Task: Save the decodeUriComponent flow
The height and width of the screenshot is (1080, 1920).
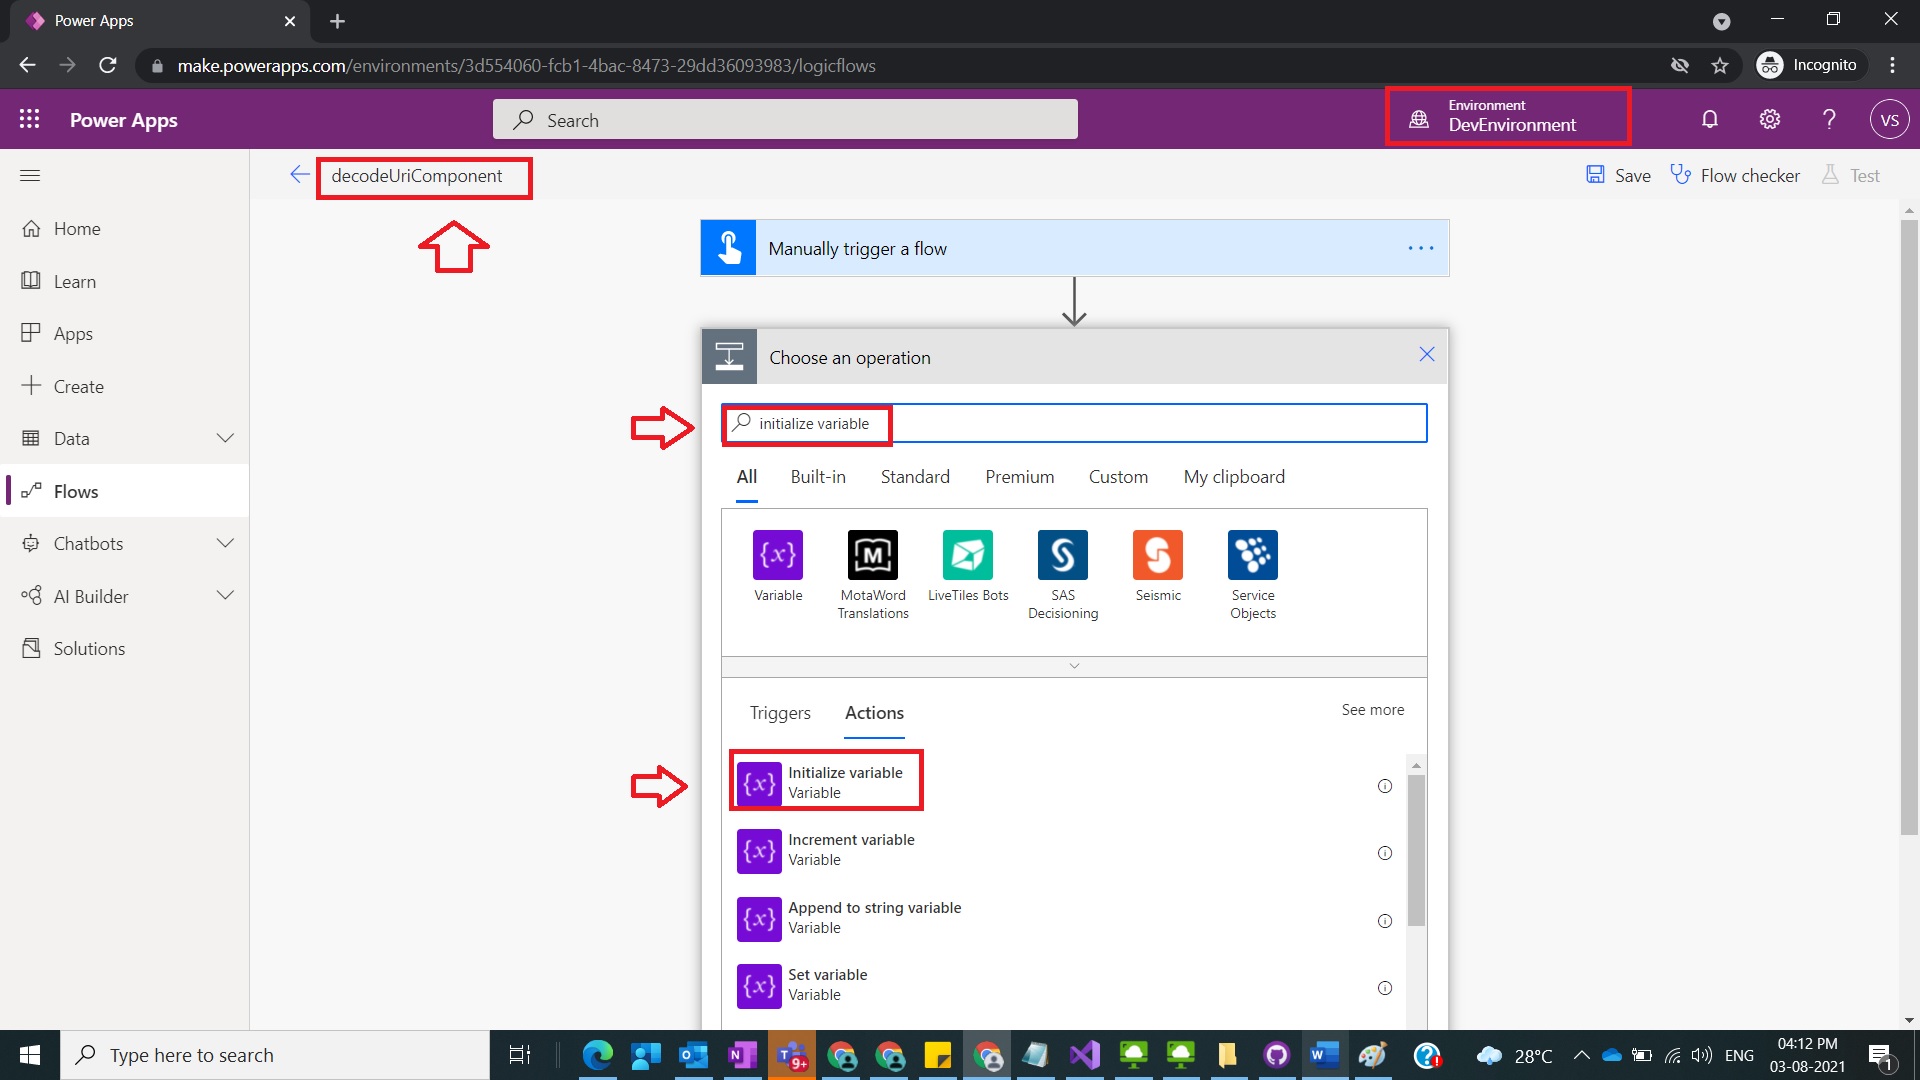Action: (1617, 175)
